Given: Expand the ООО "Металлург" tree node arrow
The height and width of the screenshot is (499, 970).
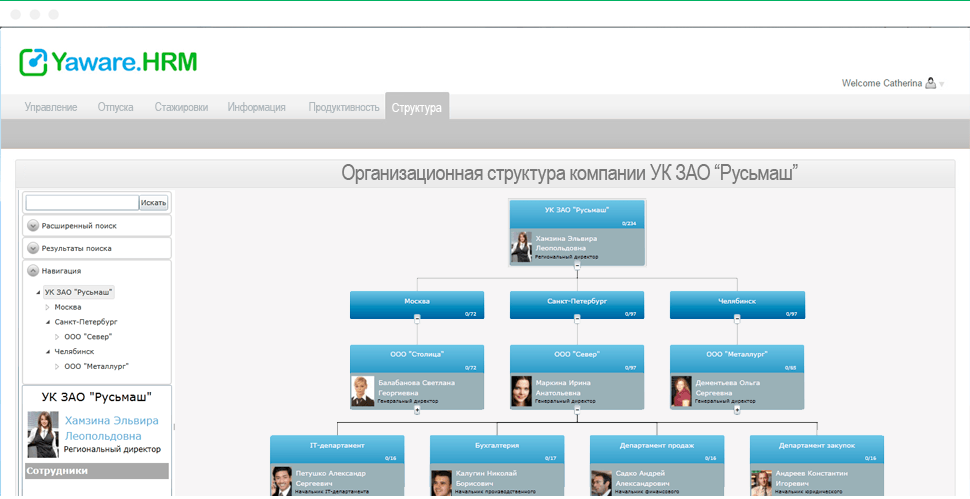Looking at the screenshot, I should point(58,367).
